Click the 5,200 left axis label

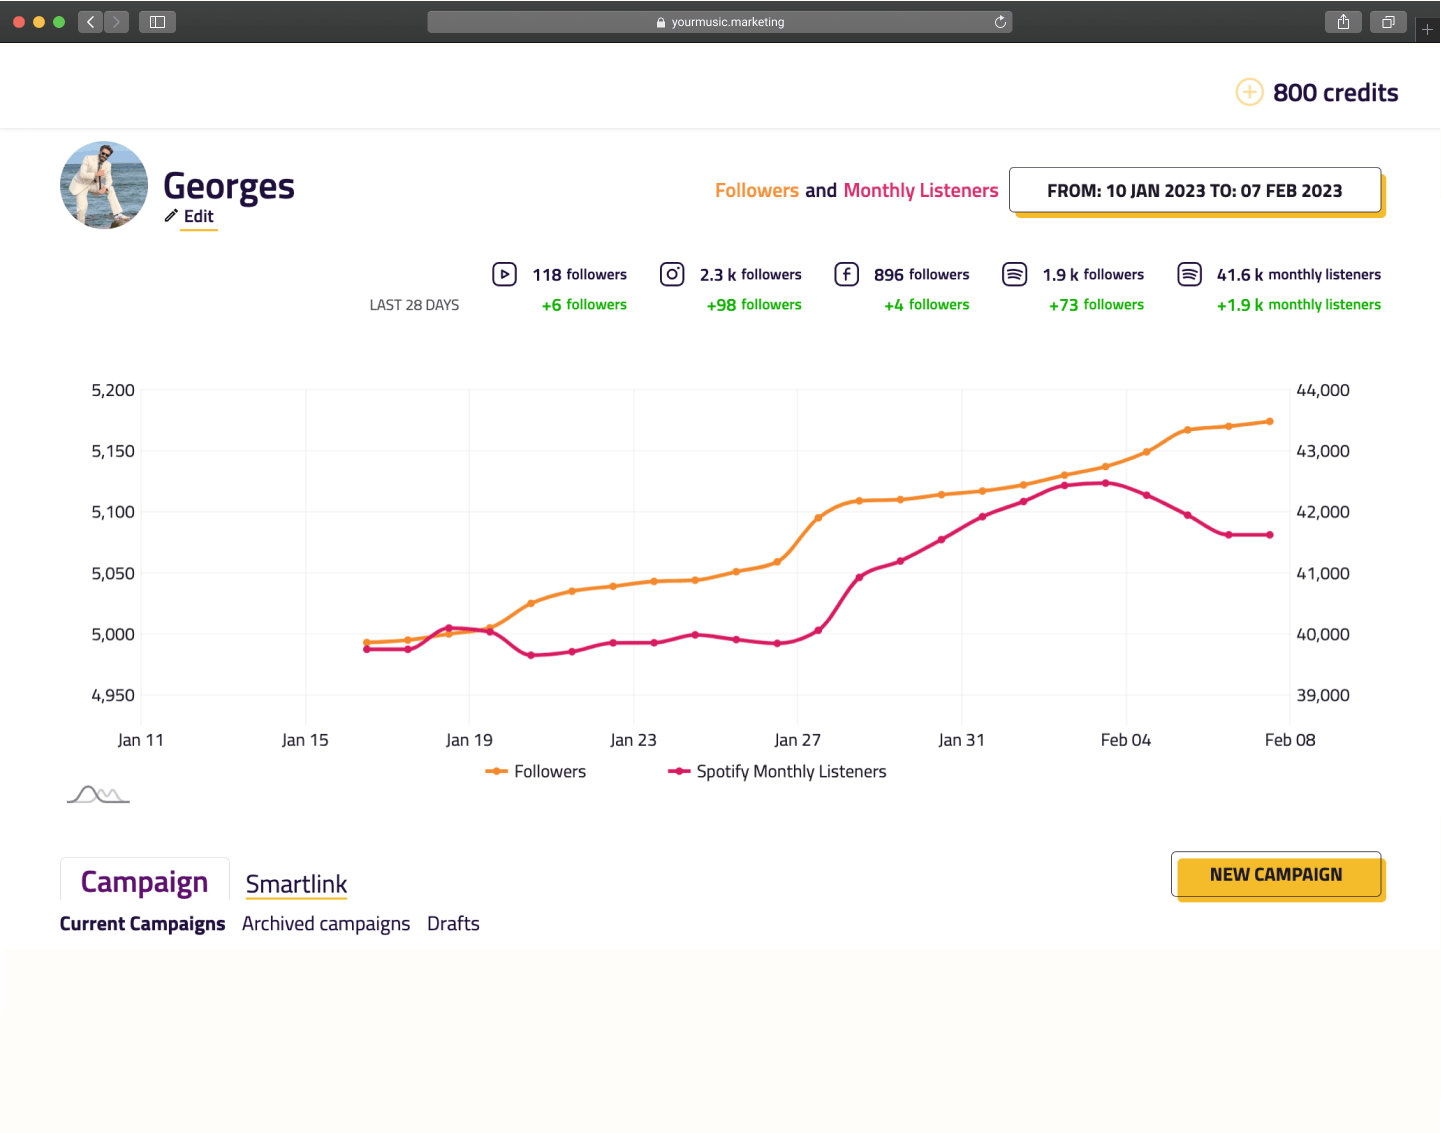[x=113, y=390]
